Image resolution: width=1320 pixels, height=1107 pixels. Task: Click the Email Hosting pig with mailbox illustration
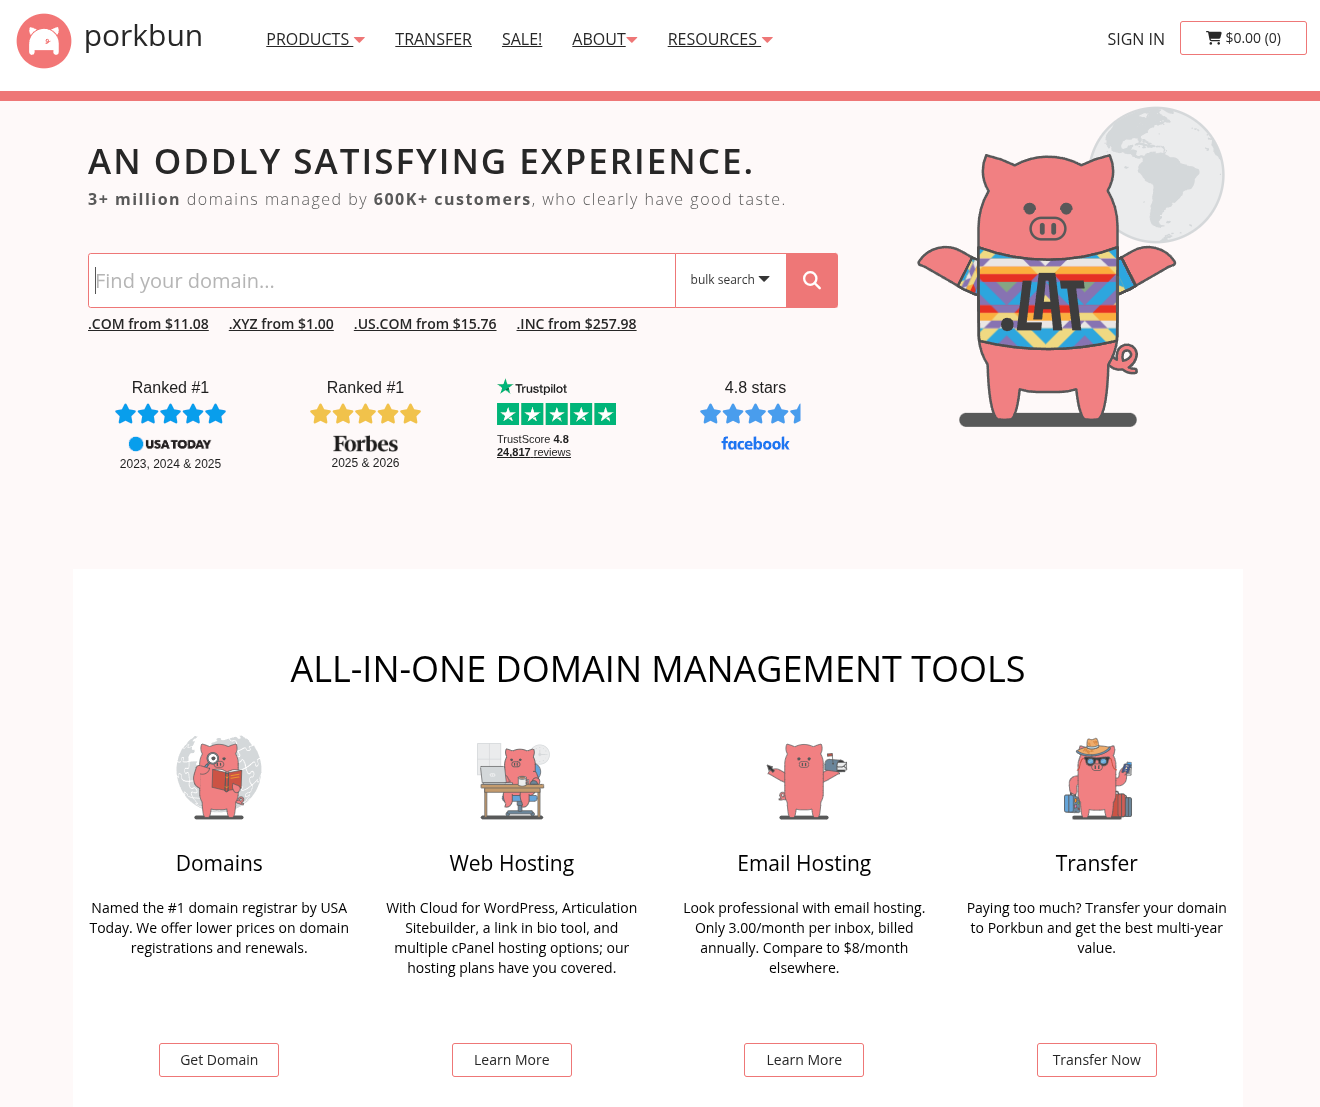point(805,781)
